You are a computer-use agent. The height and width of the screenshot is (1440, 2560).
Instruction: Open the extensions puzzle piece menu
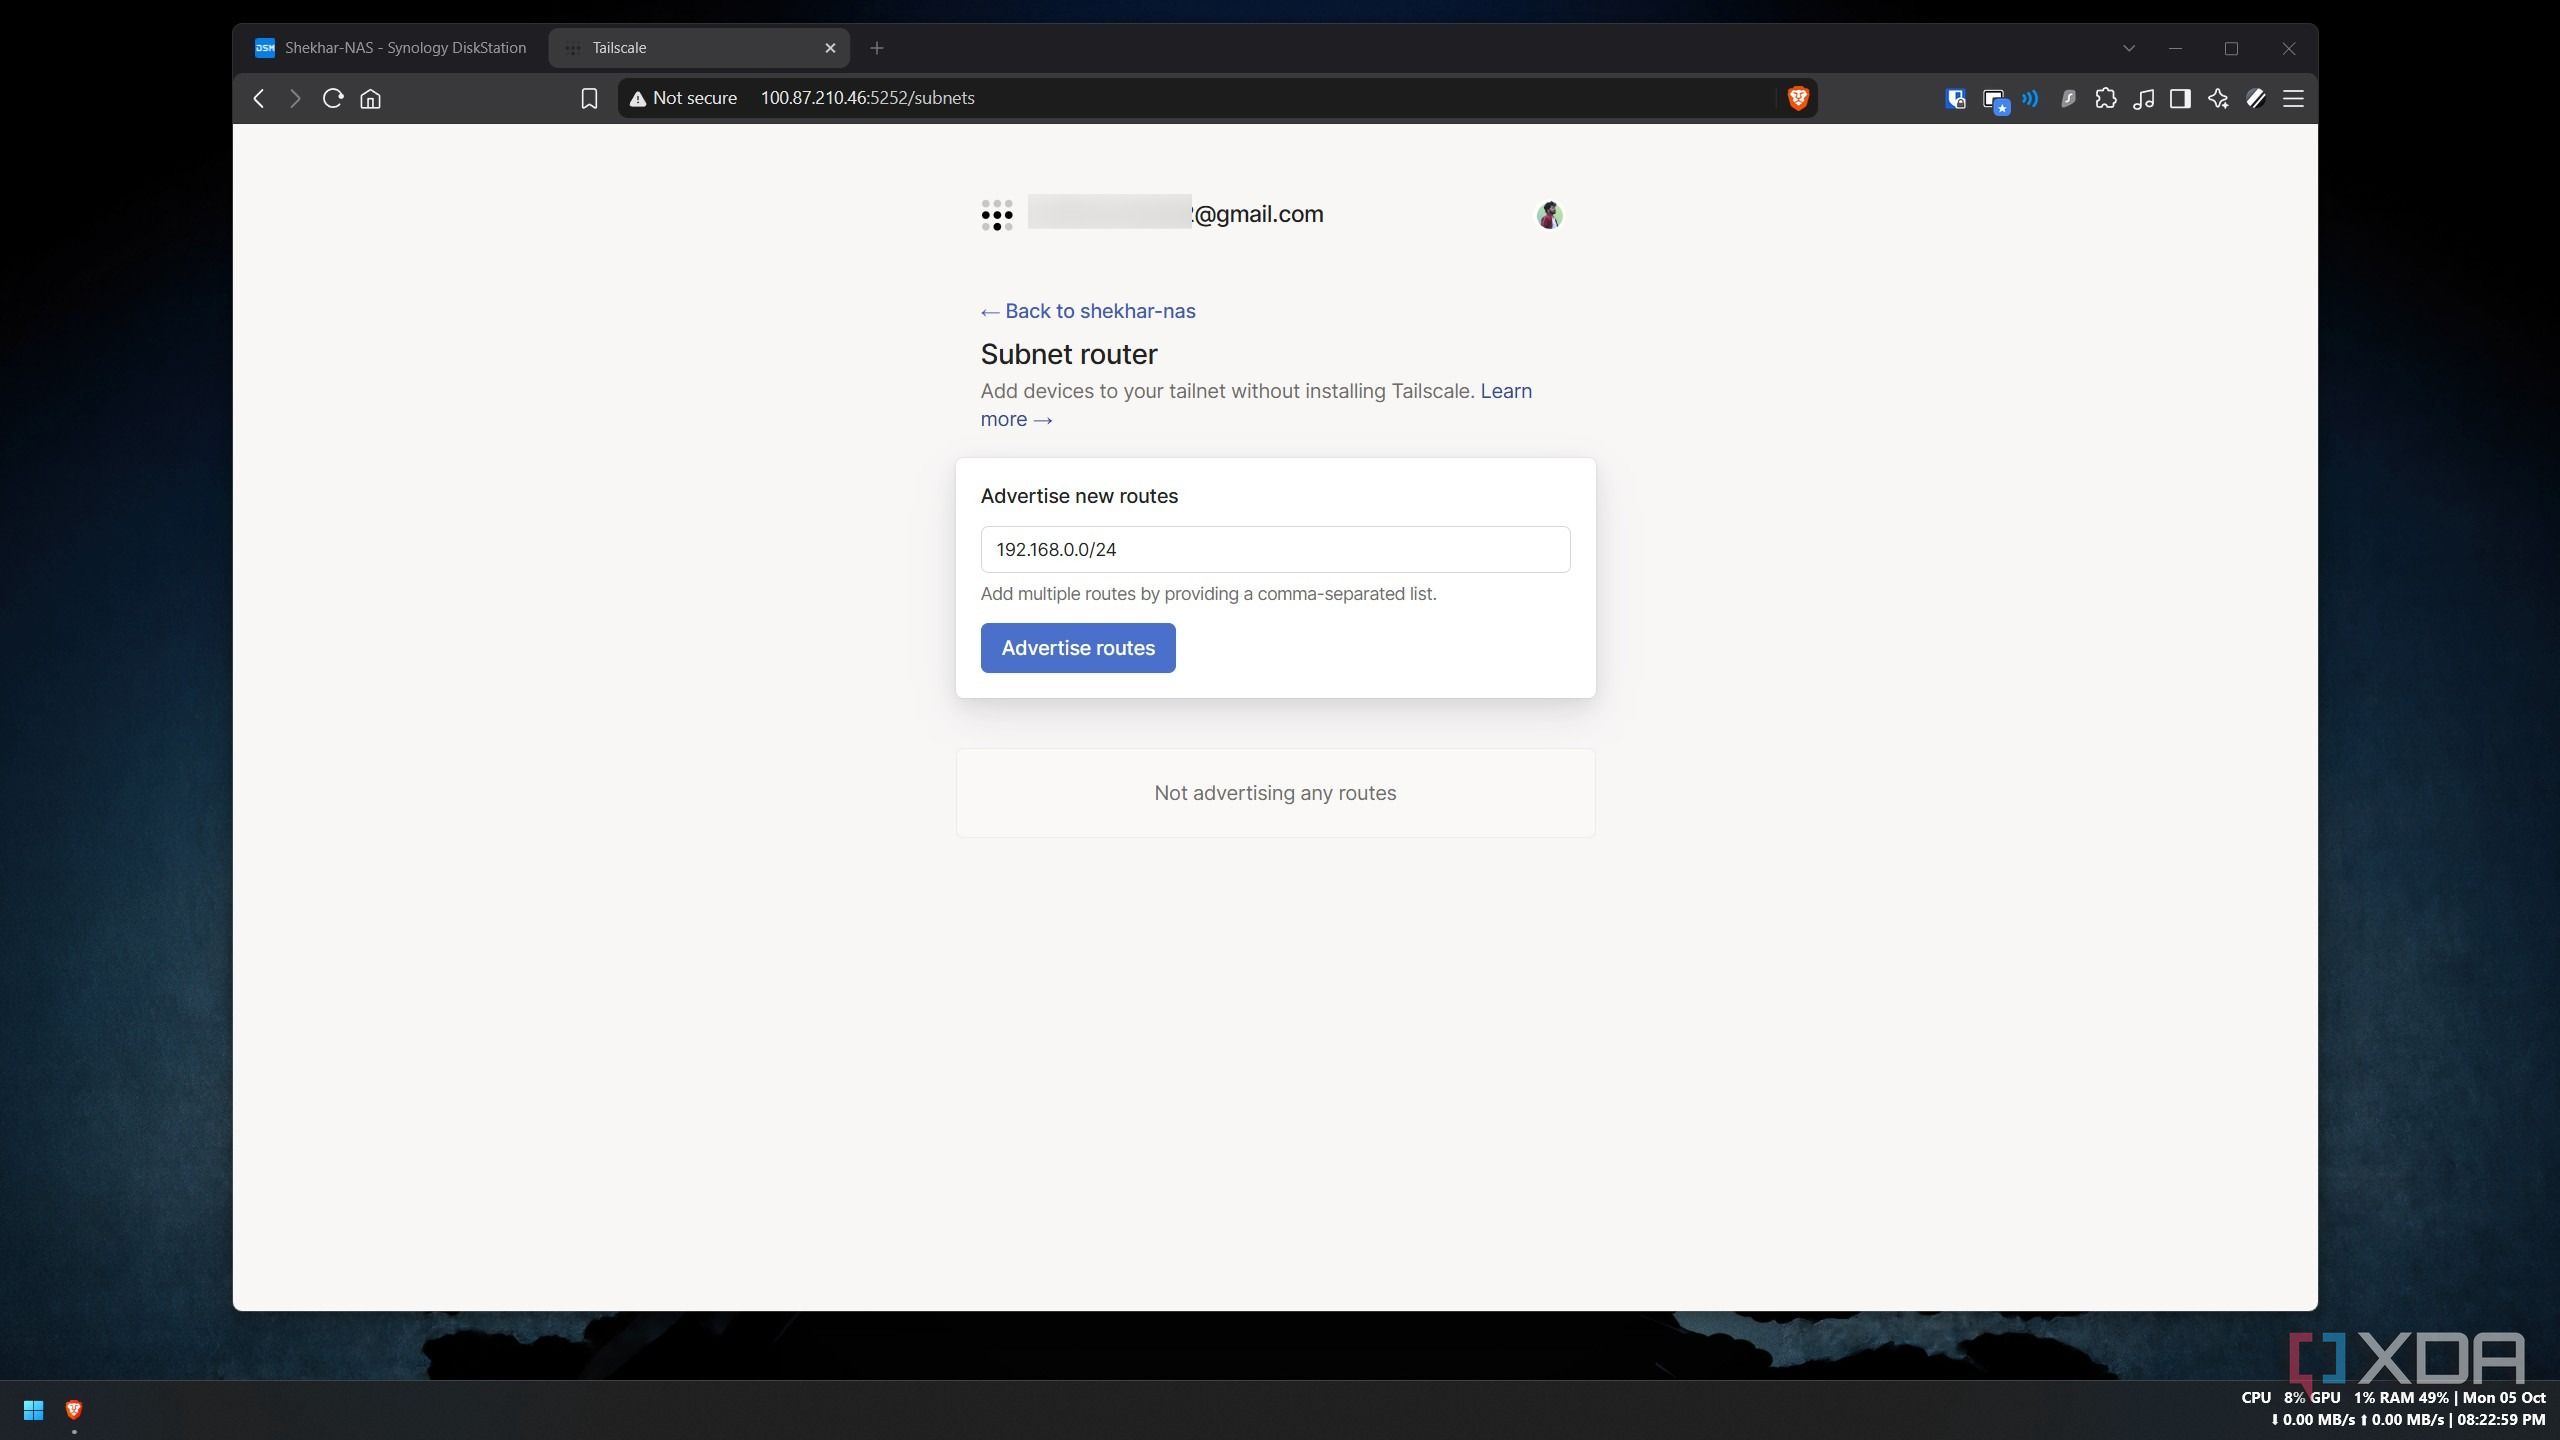click(2106, 98)
